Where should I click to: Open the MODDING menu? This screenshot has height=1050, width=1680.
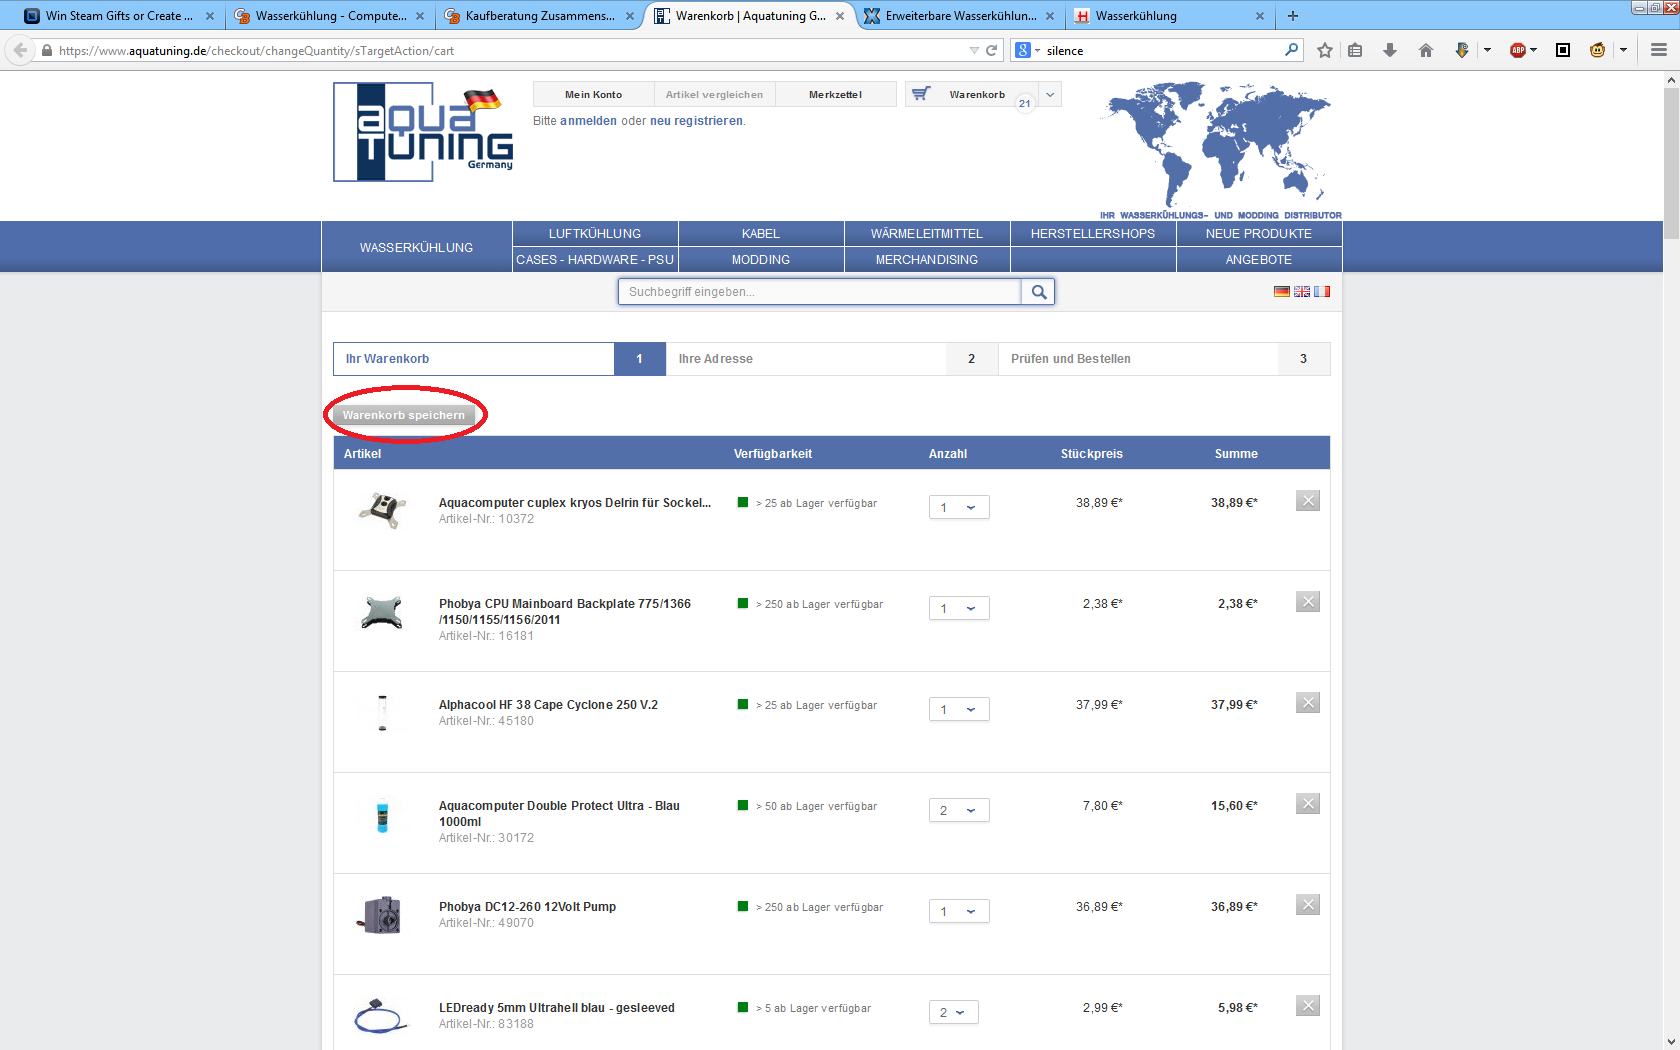click(761, 260)
